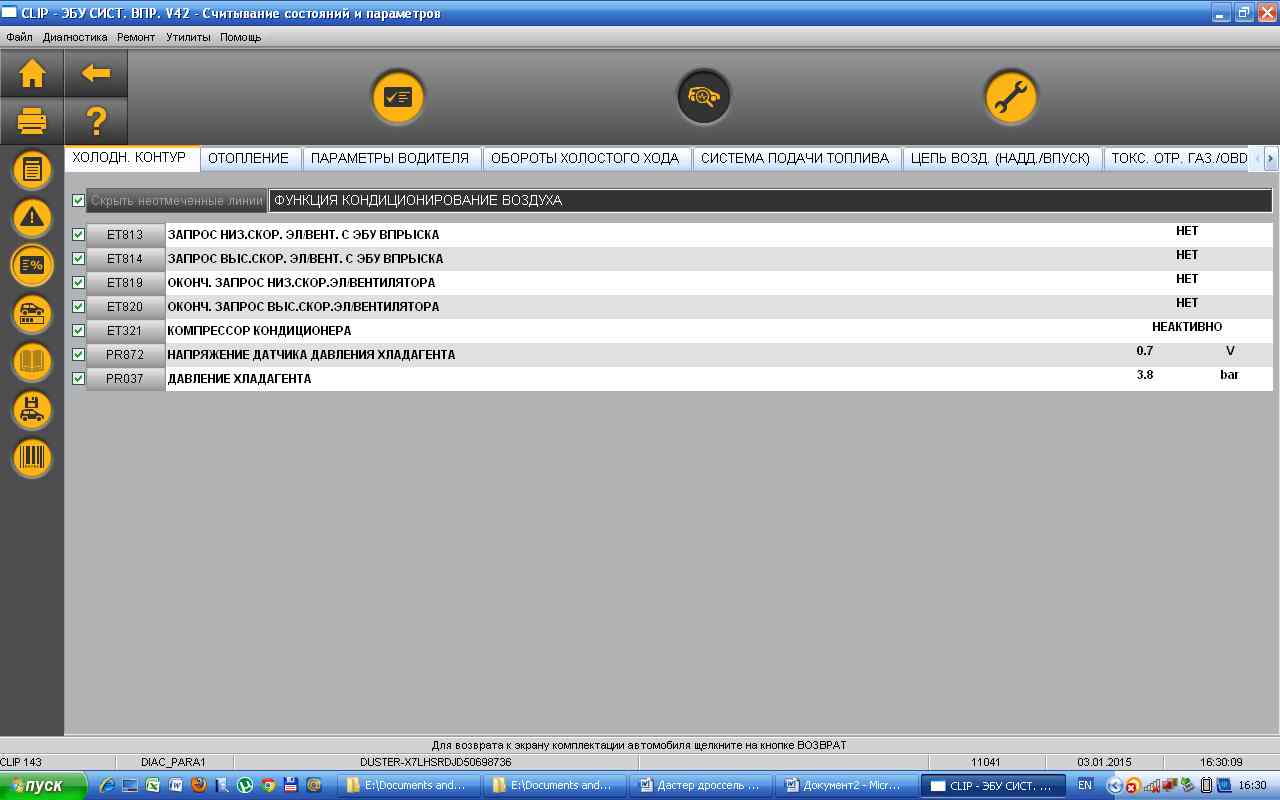
Task: Toggle the hide unmarked lines checkbox
Action: click(x=79, y=201)
